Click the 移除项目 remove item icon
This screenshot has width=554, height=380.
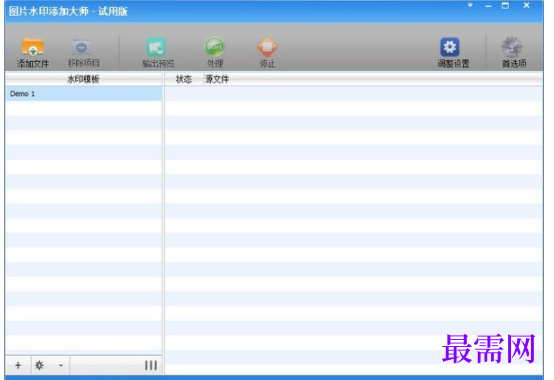pyautogui.click(x=82, y=47)
